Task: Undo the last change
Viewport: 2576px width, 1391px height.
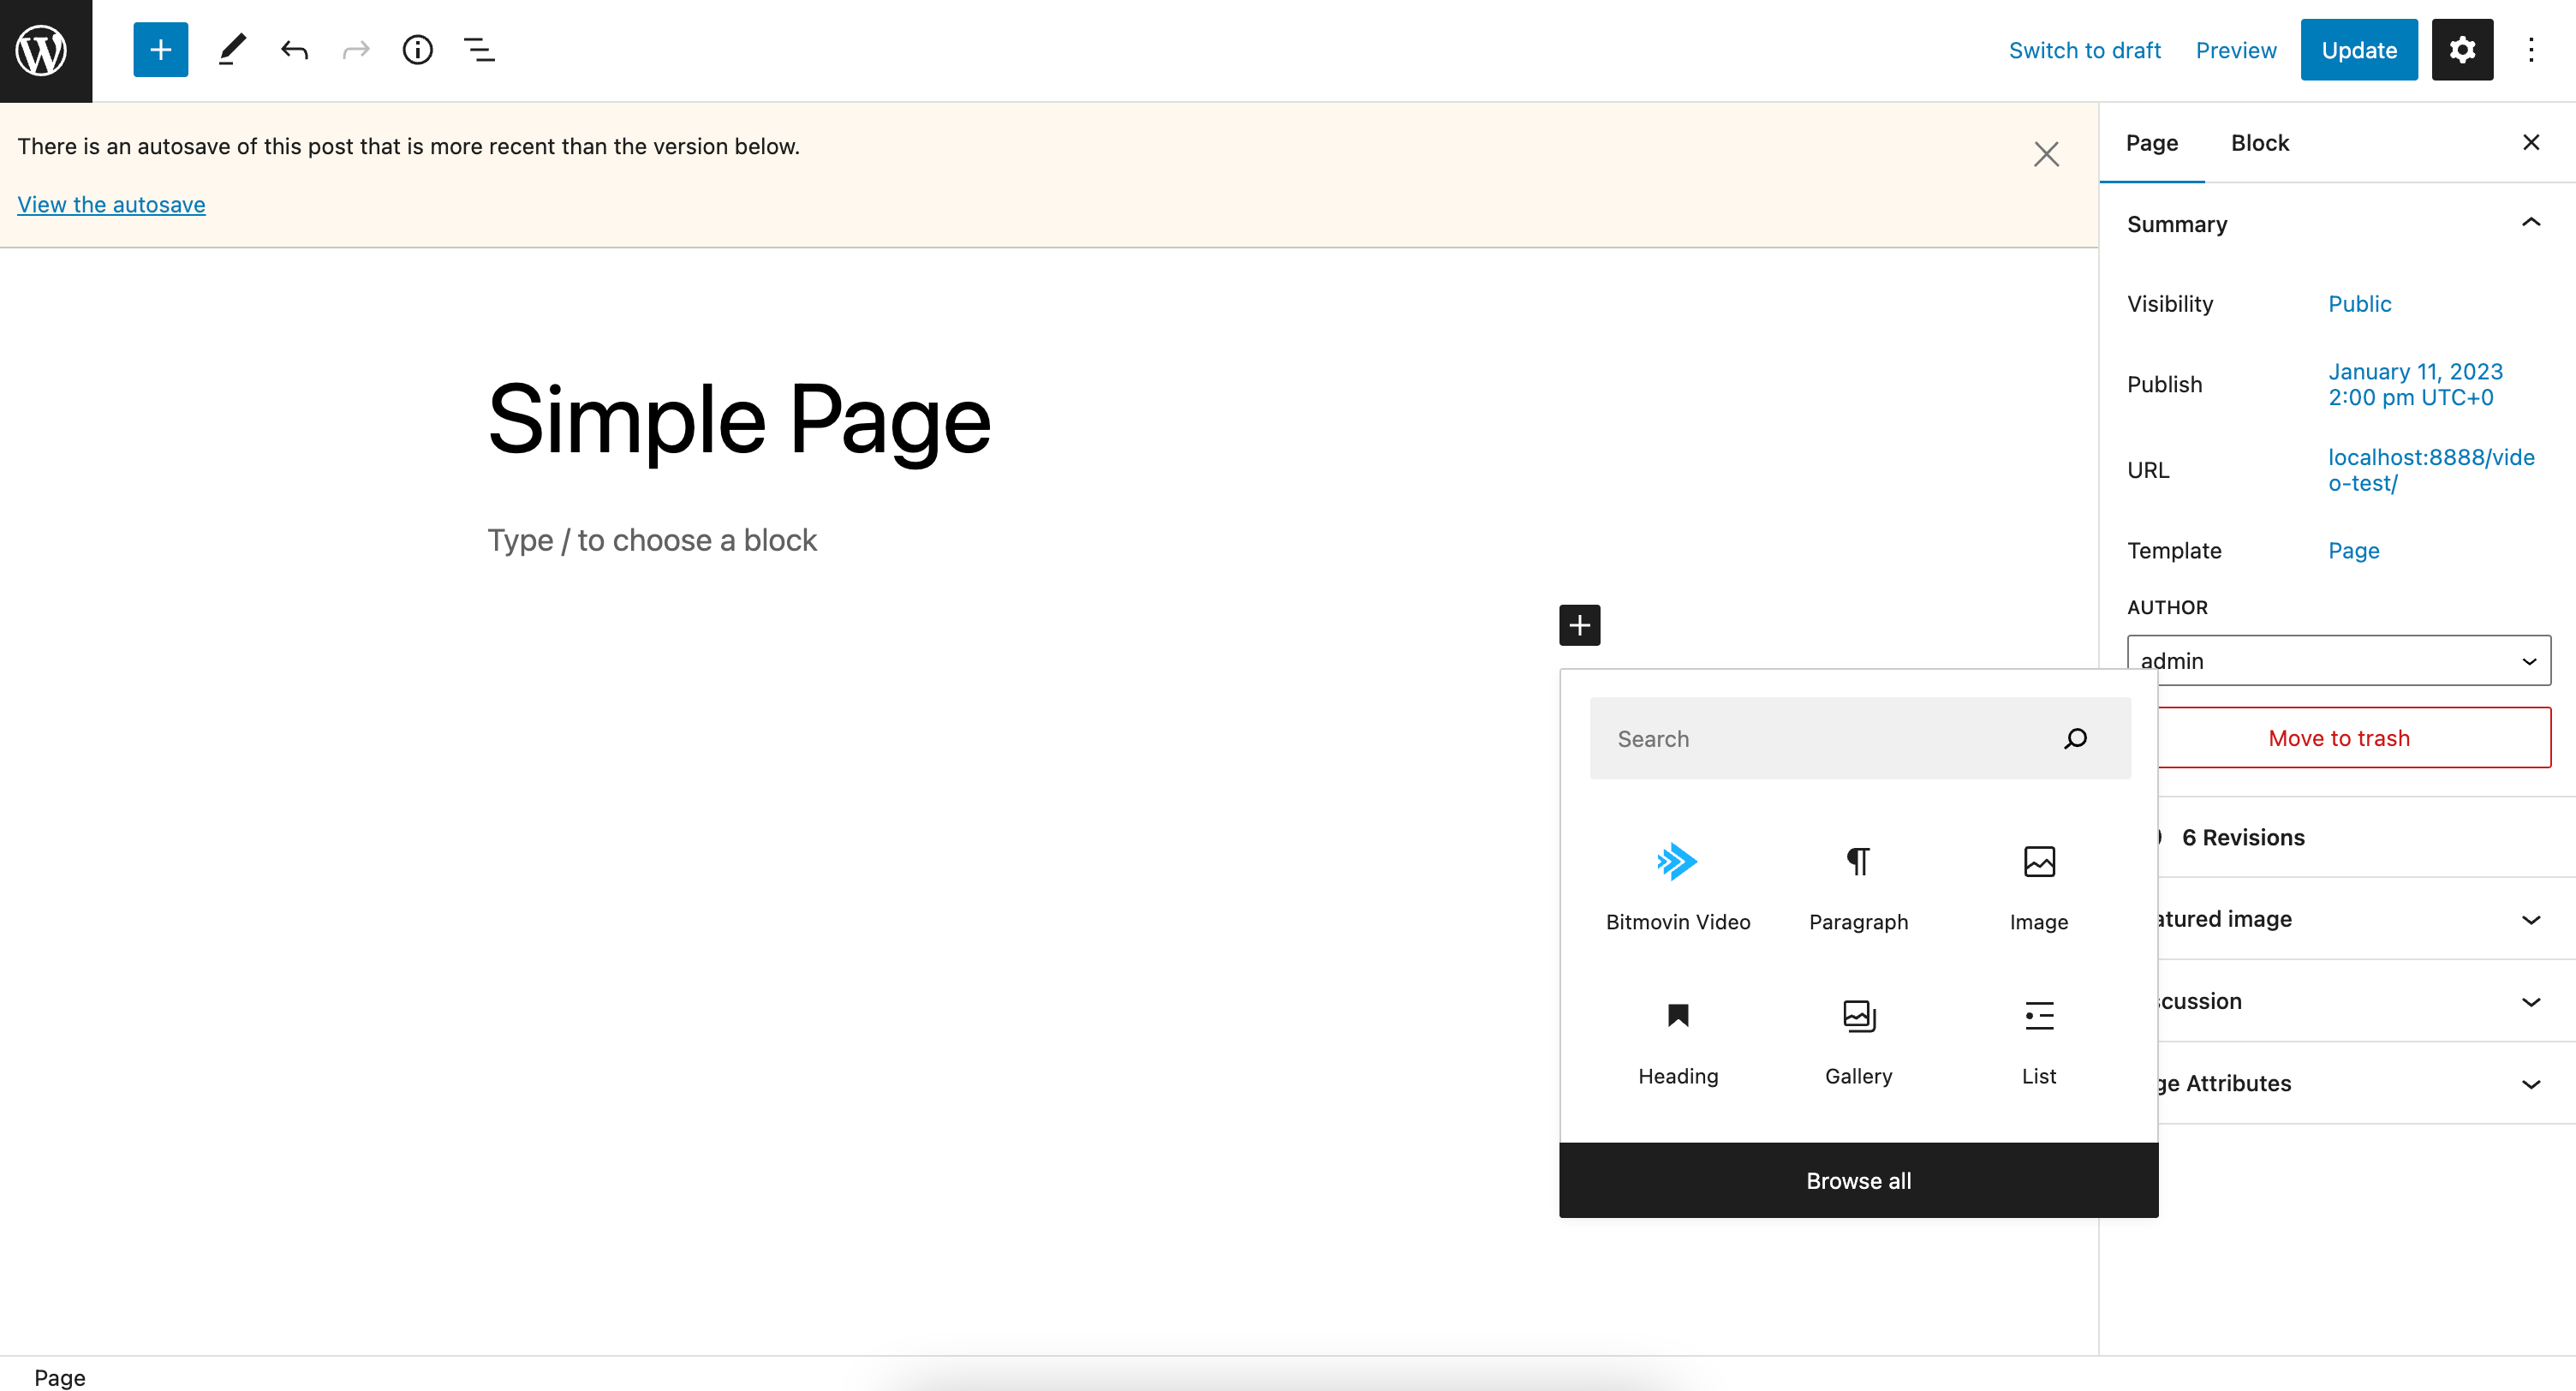Action: (294, 50)
